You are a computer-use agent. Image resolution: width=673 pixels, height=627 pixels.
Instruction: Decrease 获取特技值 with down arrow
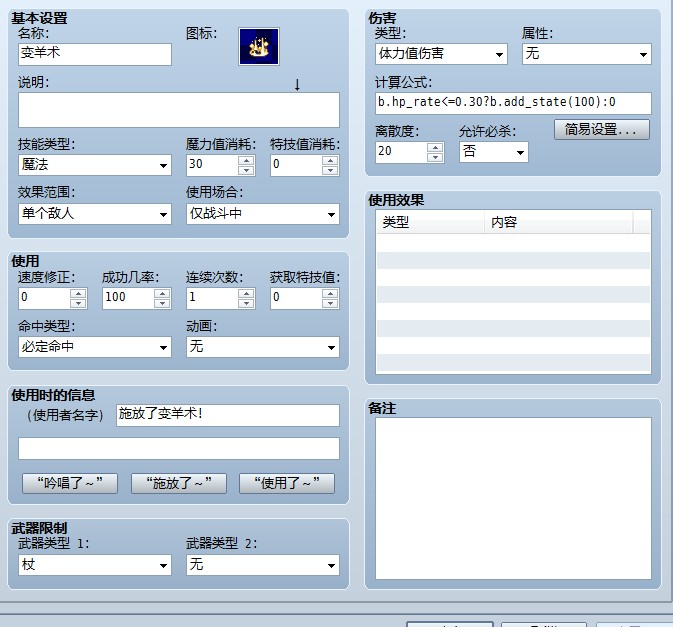click(x=330, y=303)
